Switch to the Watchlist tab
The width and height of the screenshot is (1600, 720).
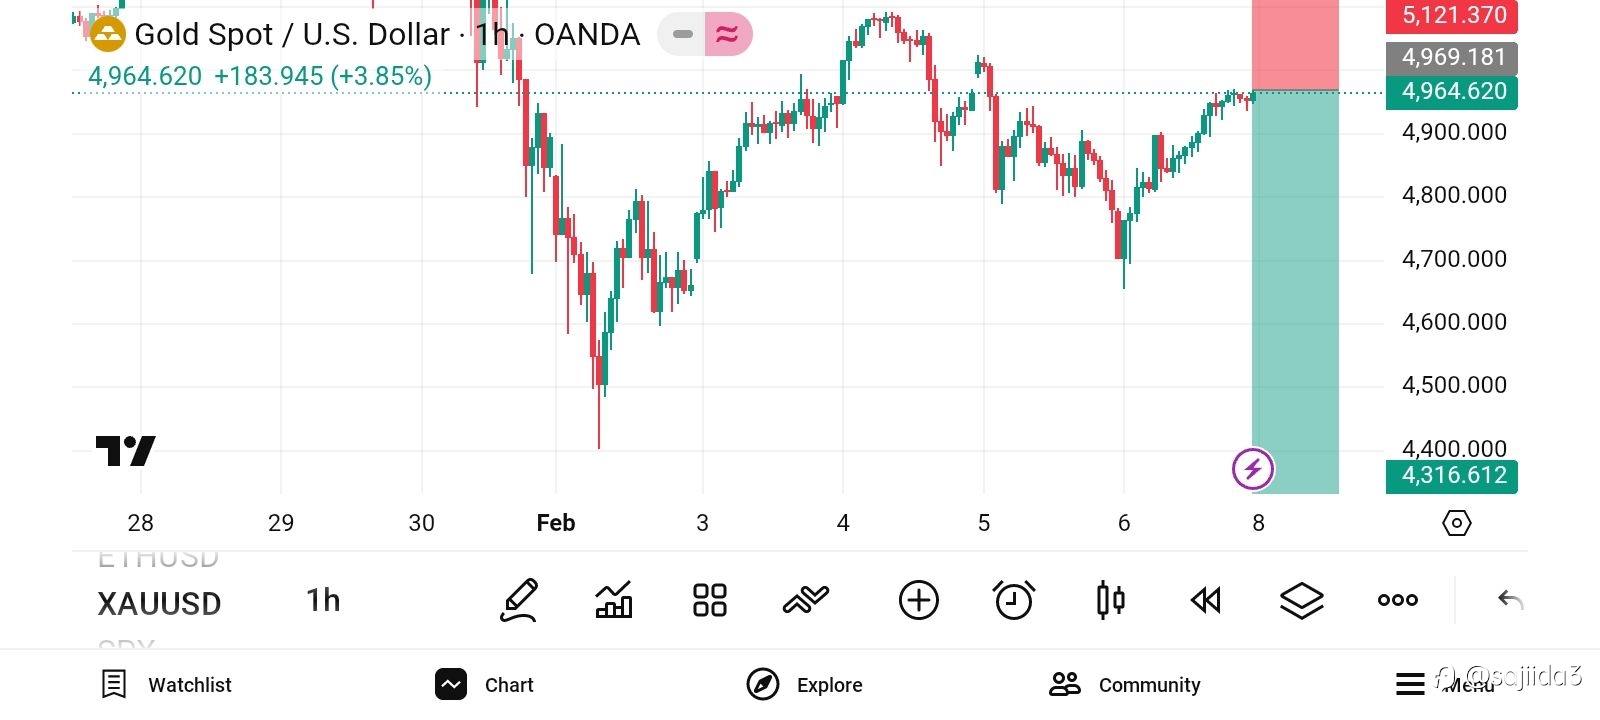[168, 685]
